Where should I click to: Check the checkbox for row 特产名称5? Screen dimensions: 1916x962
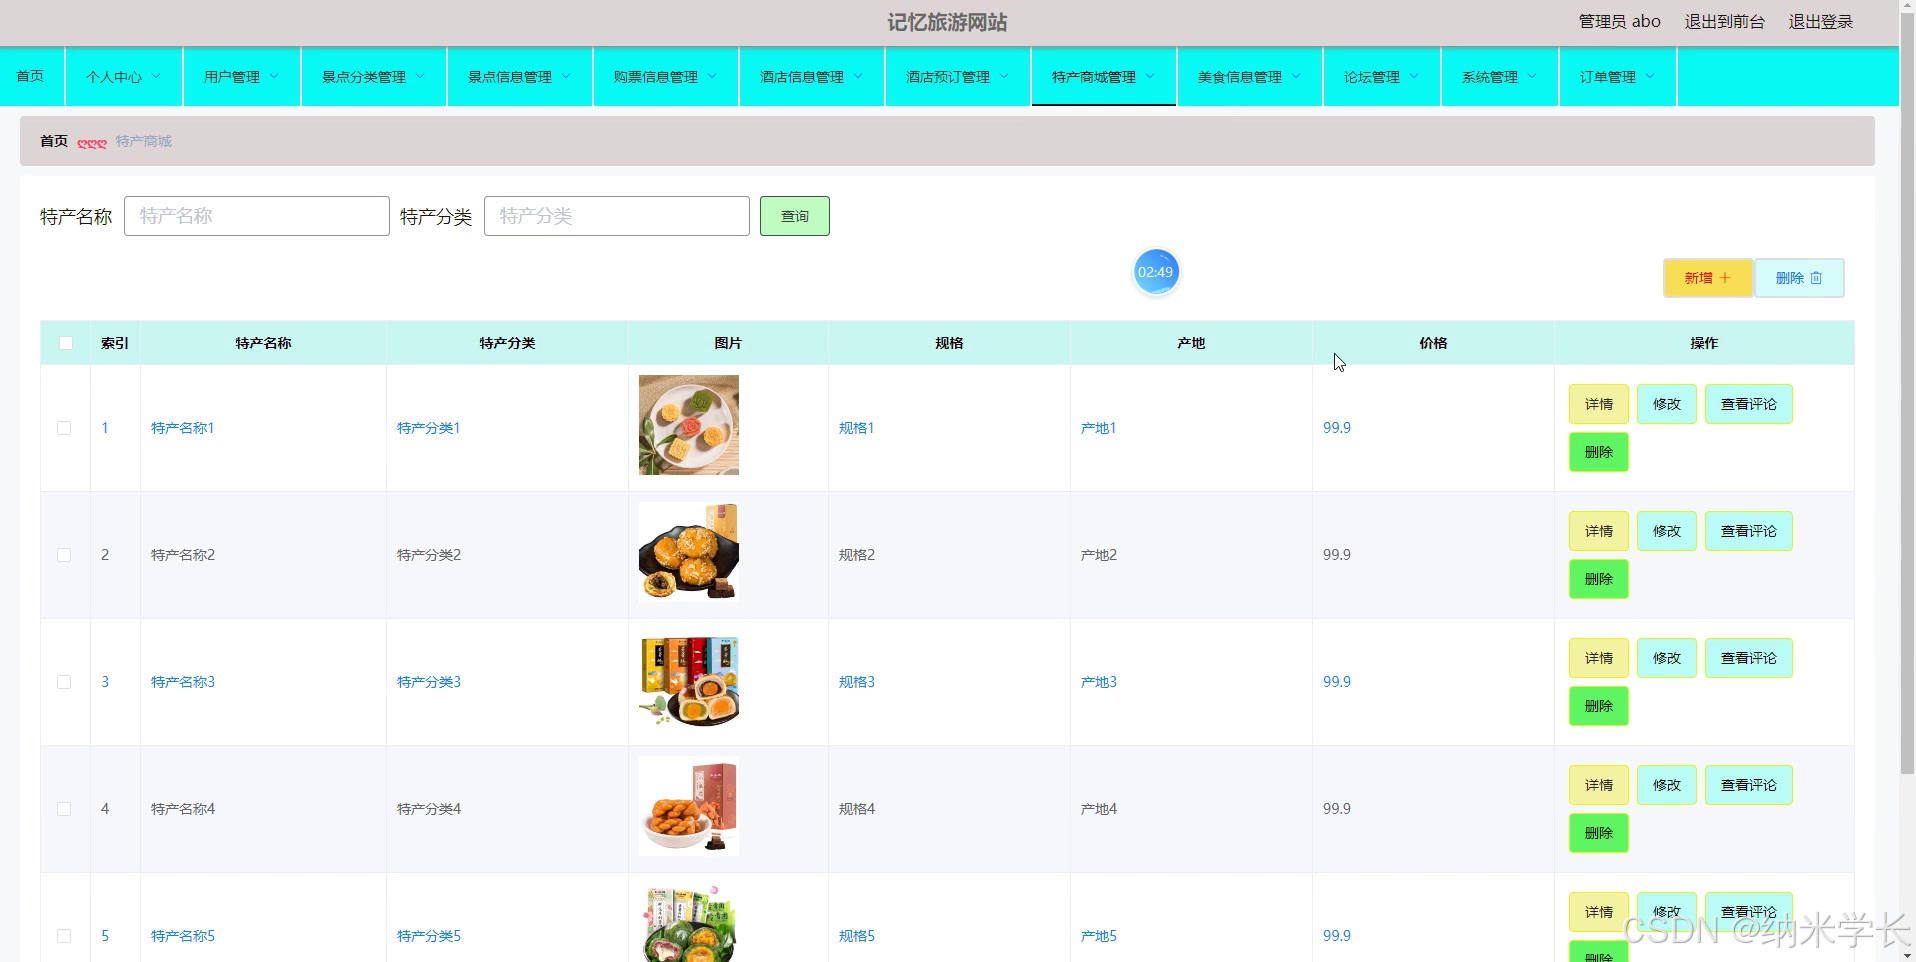coord(64,936)
